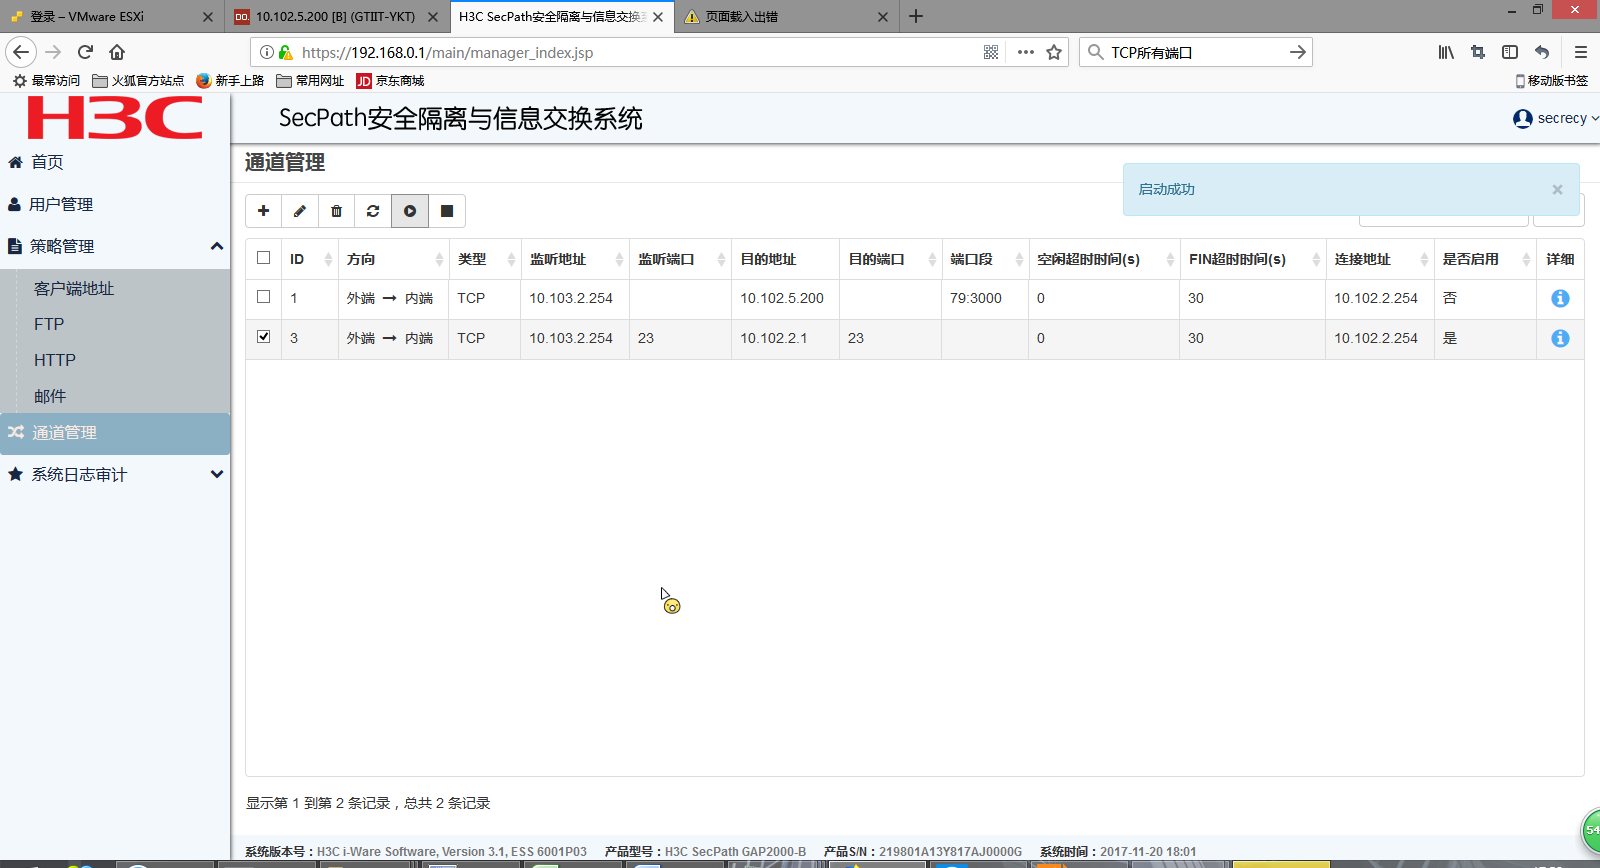Refresh the channel list
This screenshot has height=868, width=1600.
(373, 211)
